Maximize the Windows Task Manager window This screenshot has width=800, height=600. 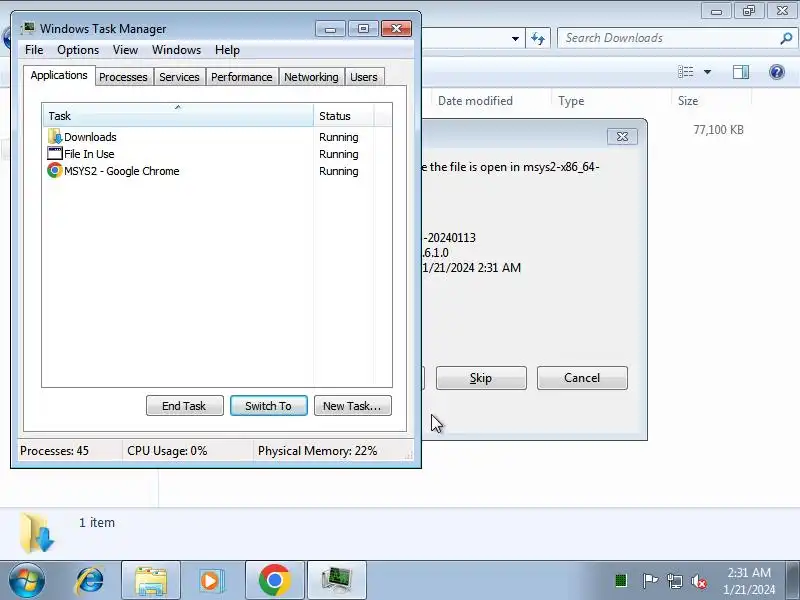click(363, 29)
